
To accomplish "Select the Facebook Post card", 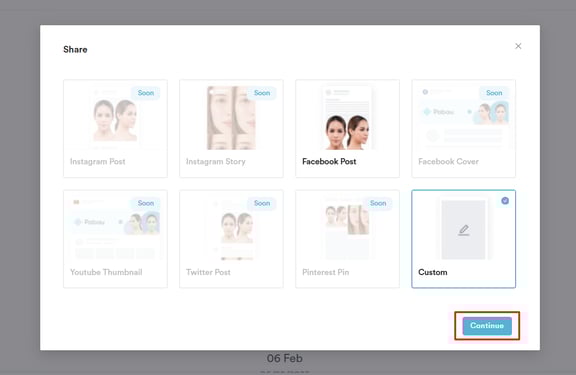I will pyautogui.click(x=348, y=129).
